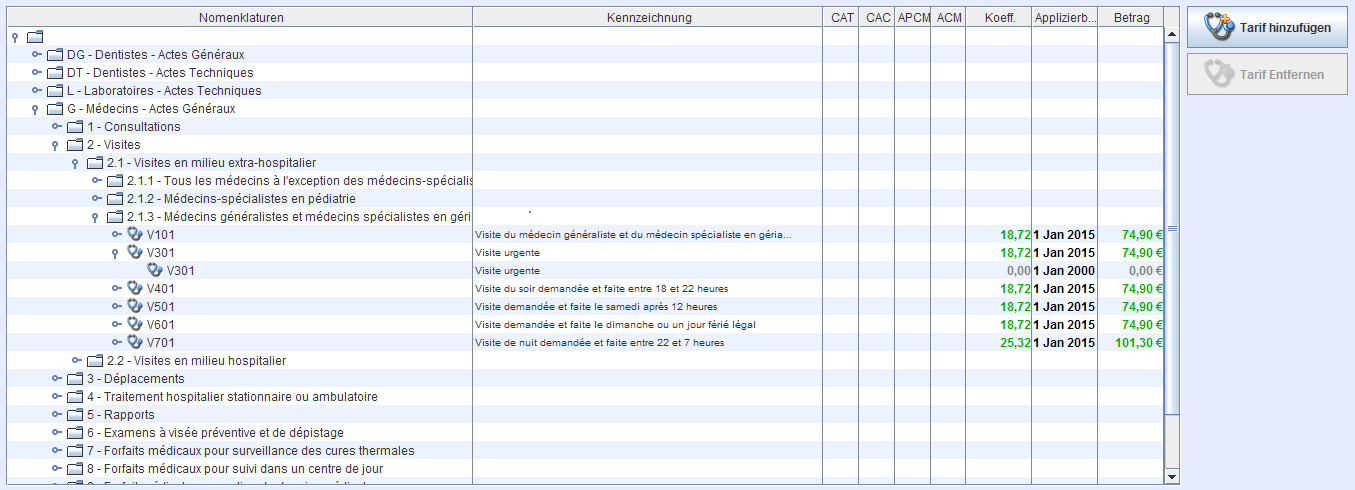The image size is (1355, 490).
Task: Collapse the V301 tariff node
Action: tap(116, 254)
